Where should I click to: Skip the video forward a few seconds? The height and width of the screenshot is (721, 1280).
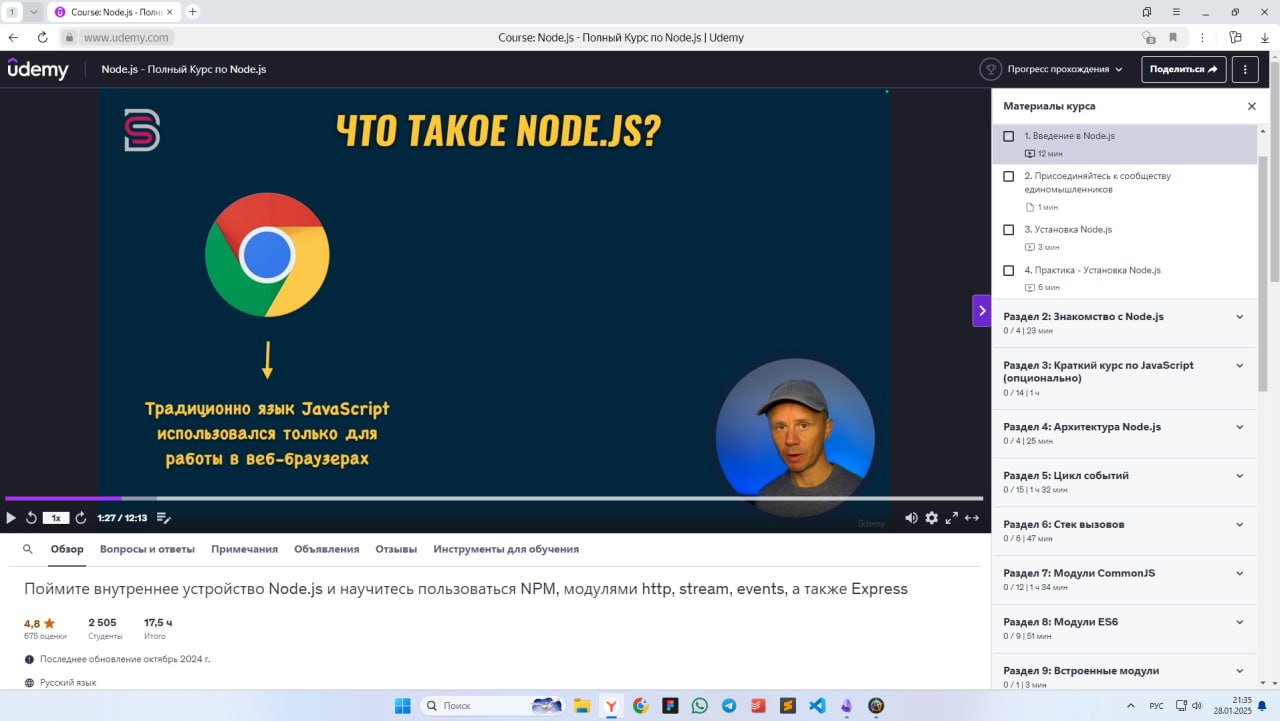pyautogui.click(x=81, y=518)
